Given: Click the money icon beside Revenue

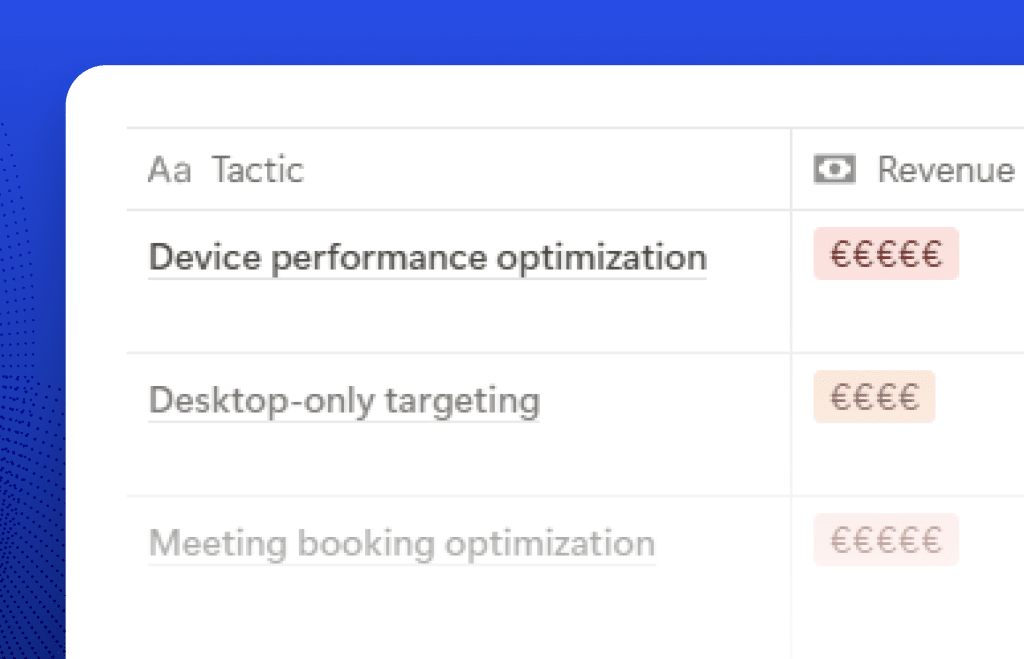Looking at the screenshot, I should pos(834,170).
